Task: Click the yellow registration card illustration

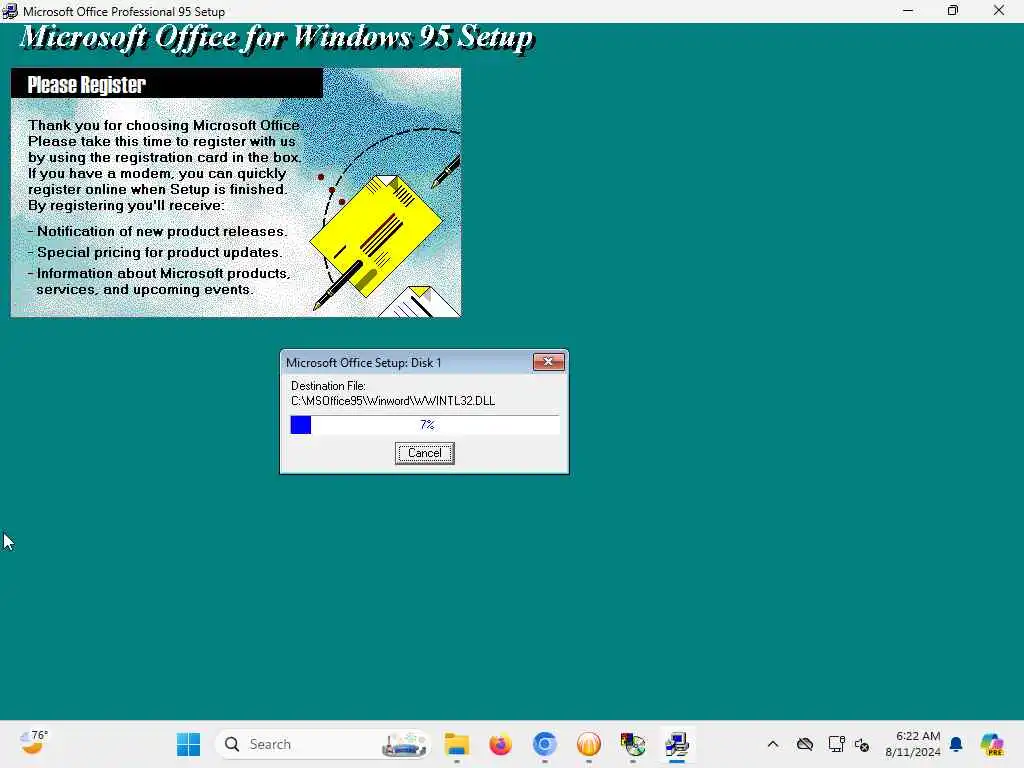Action: click(376, 235)
